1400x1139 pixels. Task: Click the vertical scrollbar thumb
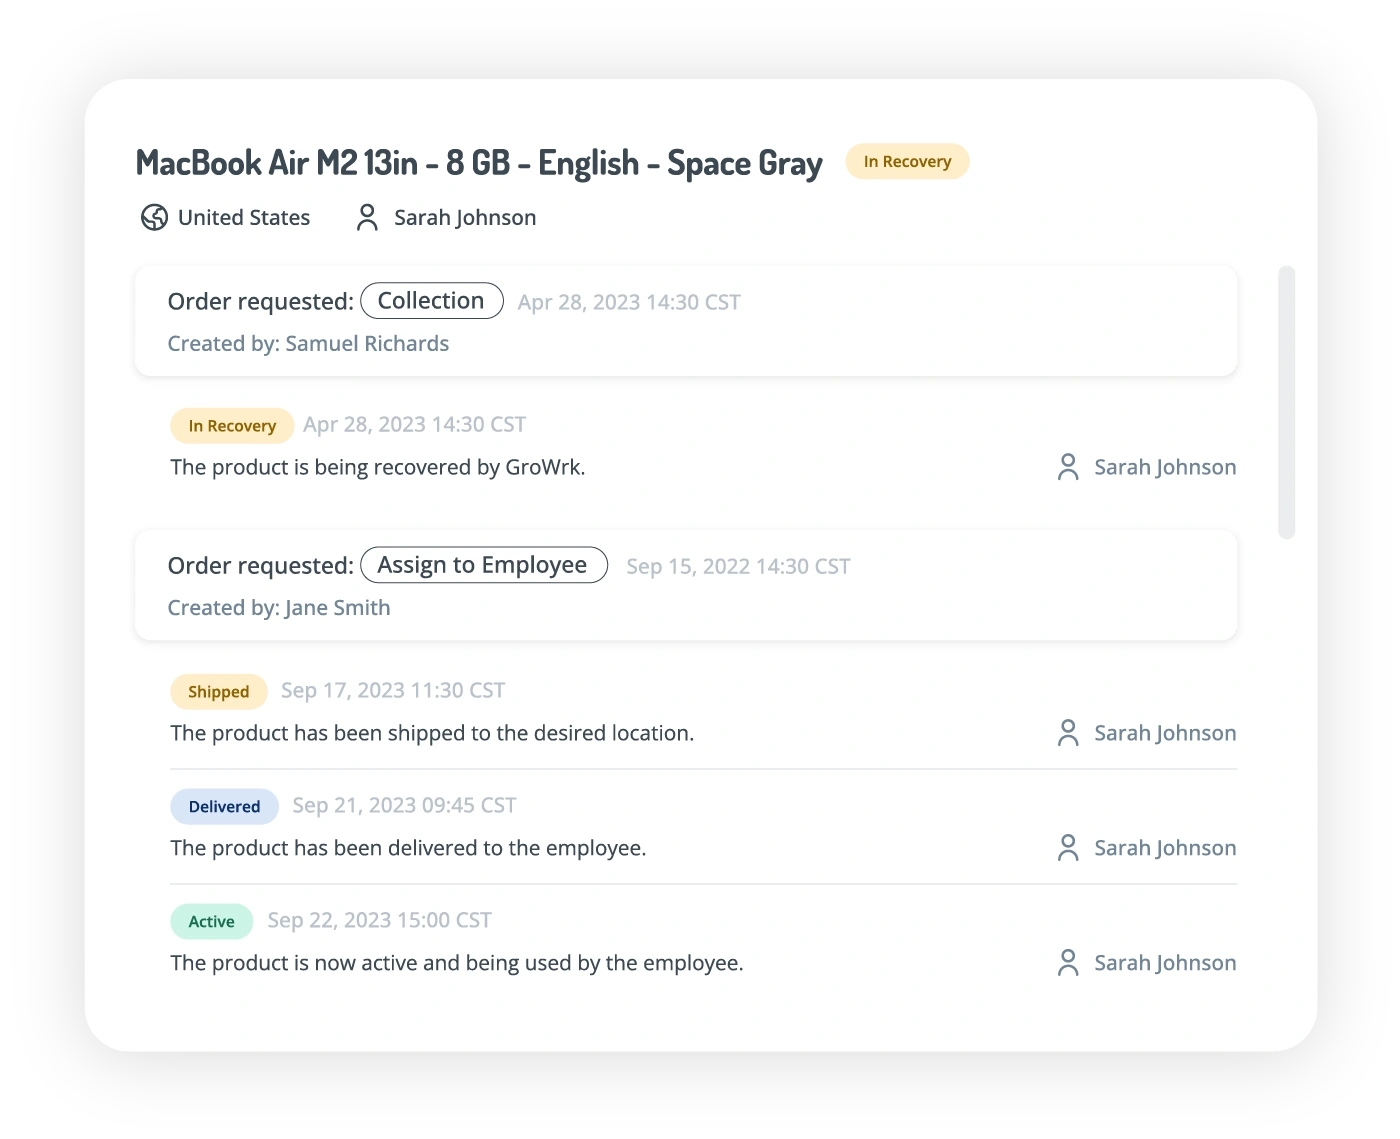click(1287, 402)
